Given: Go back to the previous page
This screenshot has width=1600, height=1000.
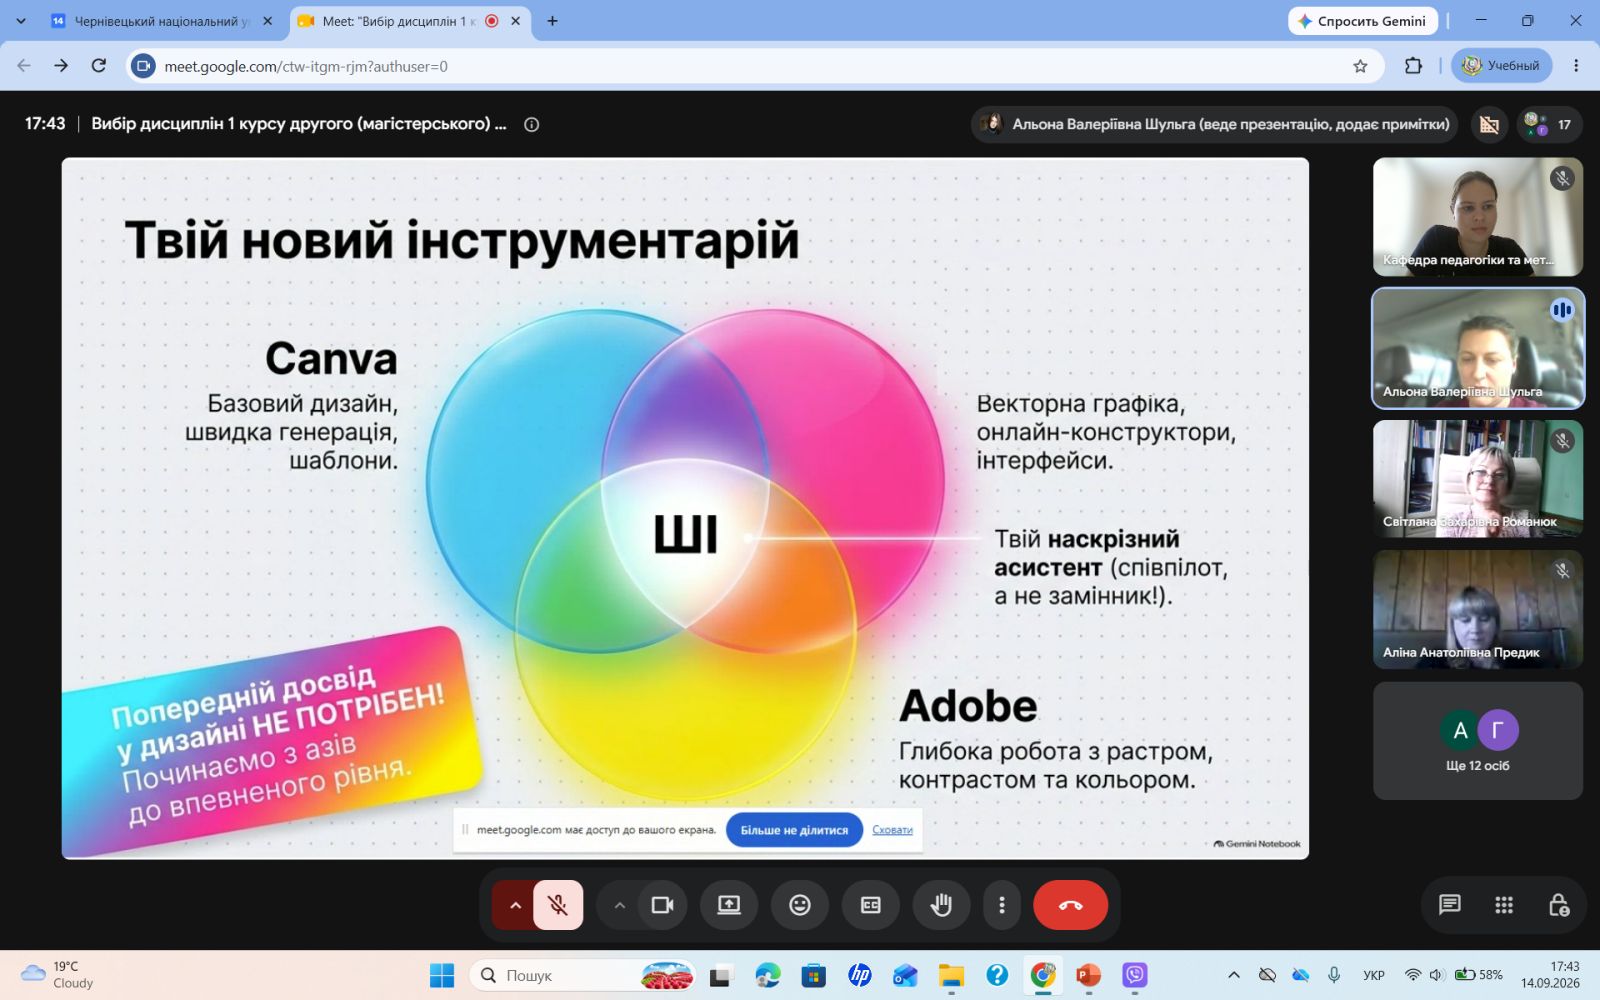Looking at the screenshot, I should (24, 66).
